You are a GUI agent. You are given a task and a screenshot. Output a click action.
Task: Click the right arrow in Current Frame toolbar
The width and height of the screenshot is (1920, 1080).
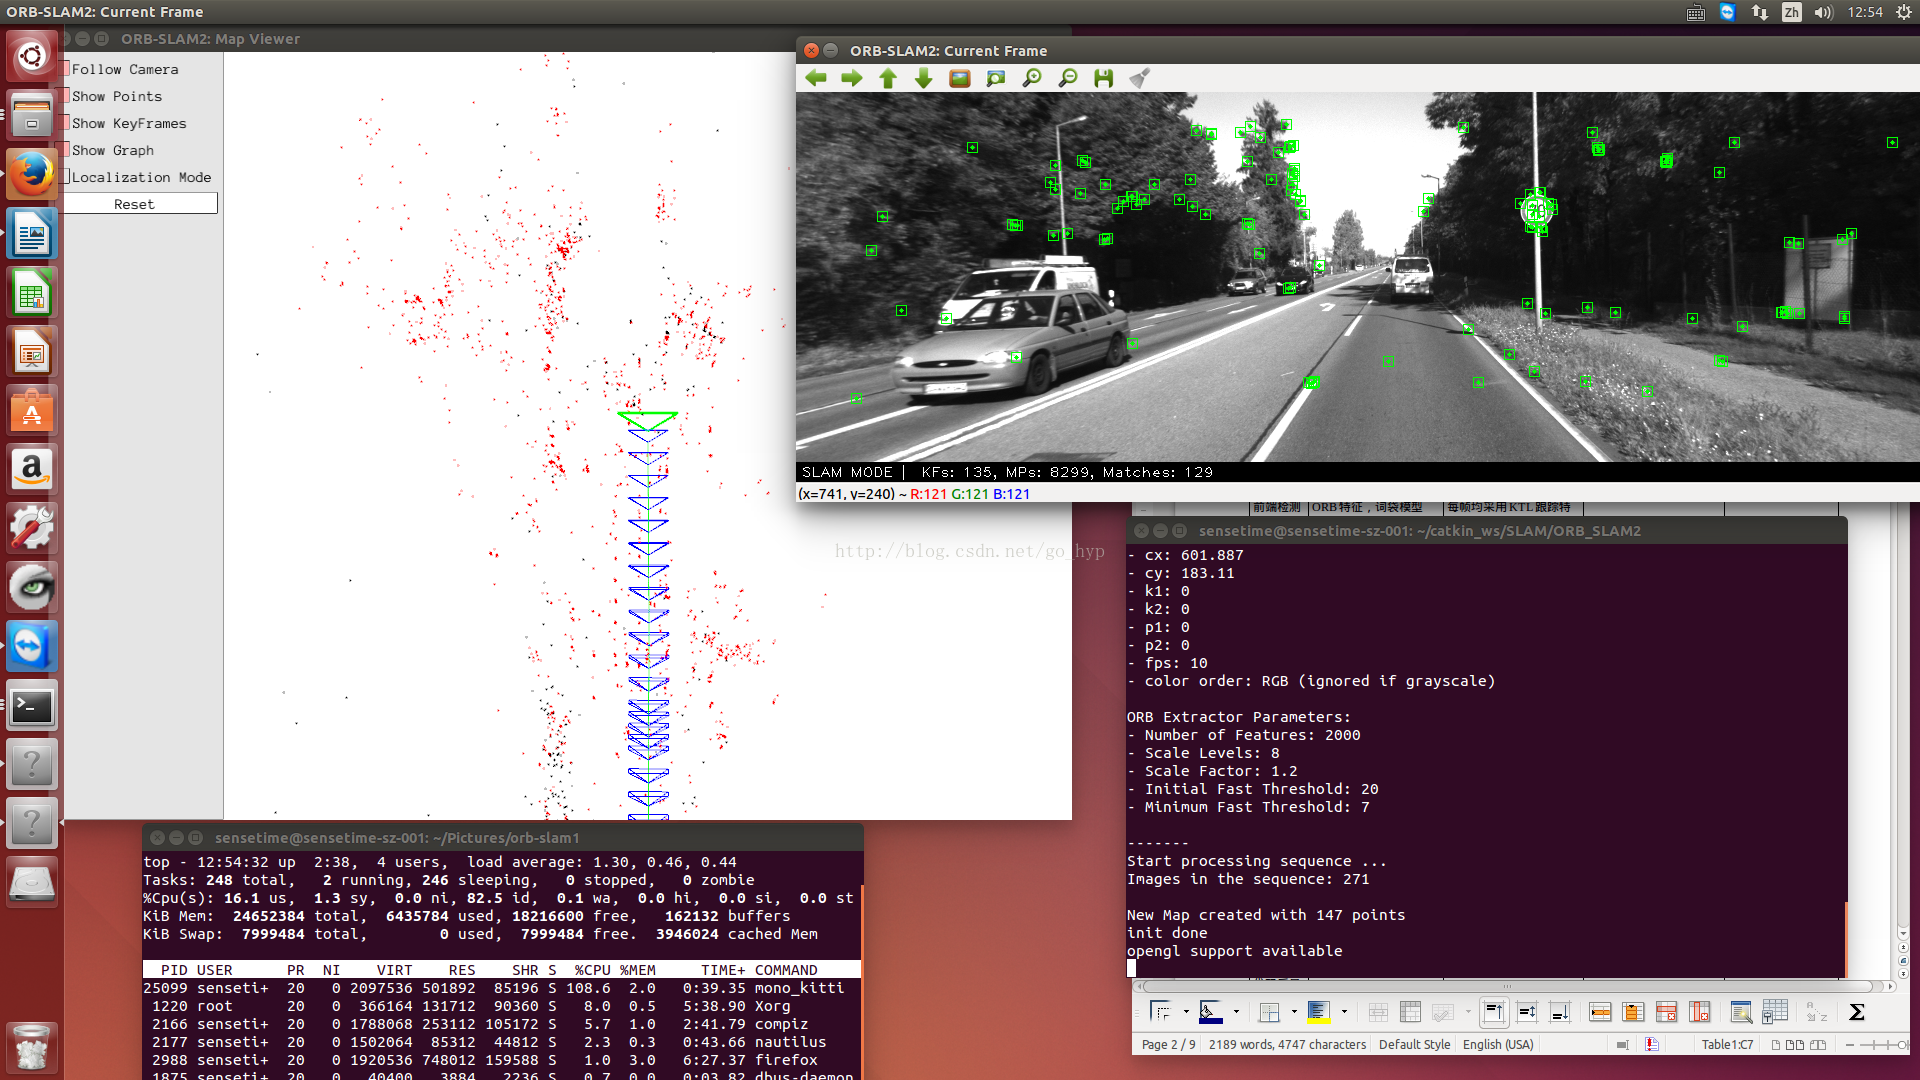tap(852, 78)
